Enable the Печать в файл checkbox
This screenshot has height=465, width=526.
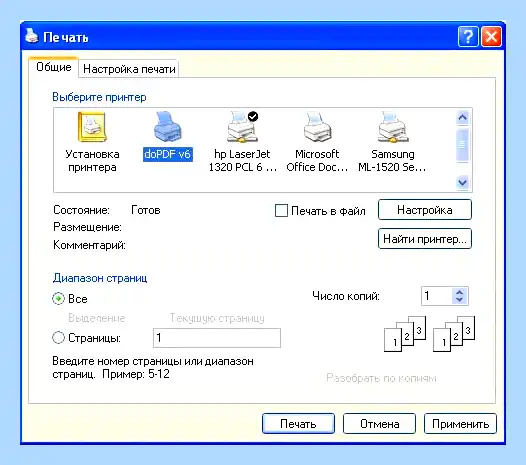tap(281, 211)
